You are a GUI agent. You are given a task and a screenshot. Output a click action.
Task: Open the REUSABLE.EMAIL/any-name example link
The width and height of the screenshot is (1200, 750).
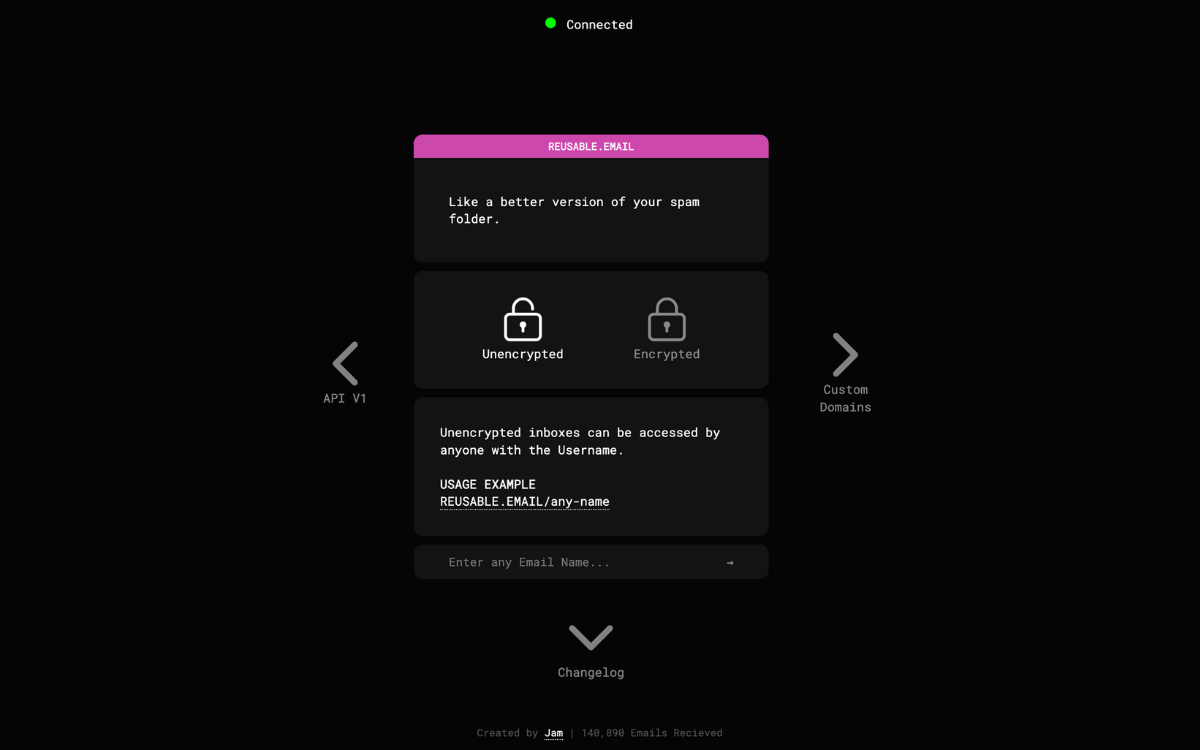click(525, 502)
